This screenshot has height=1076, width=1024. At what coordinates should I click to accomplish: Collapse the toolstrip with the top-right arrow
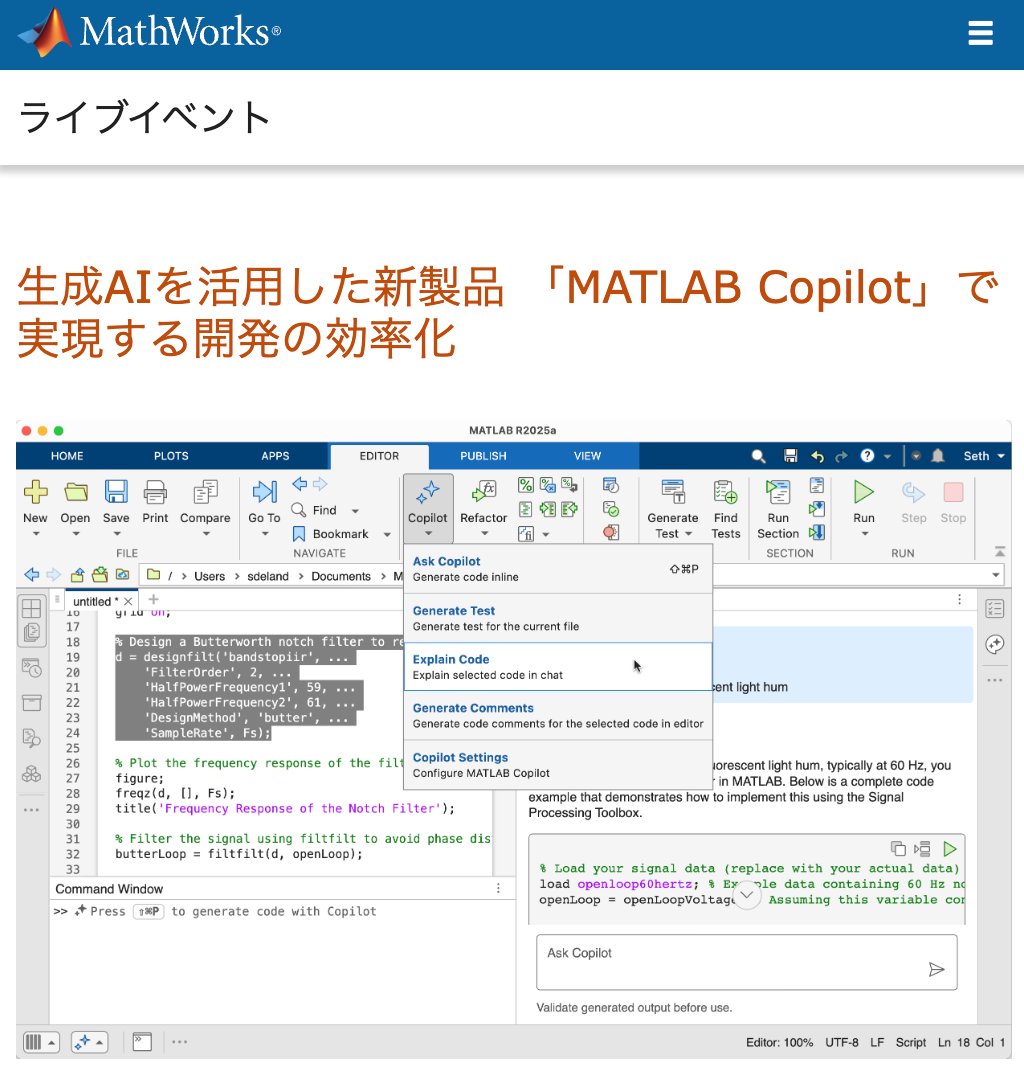(x=1000, y=552)
